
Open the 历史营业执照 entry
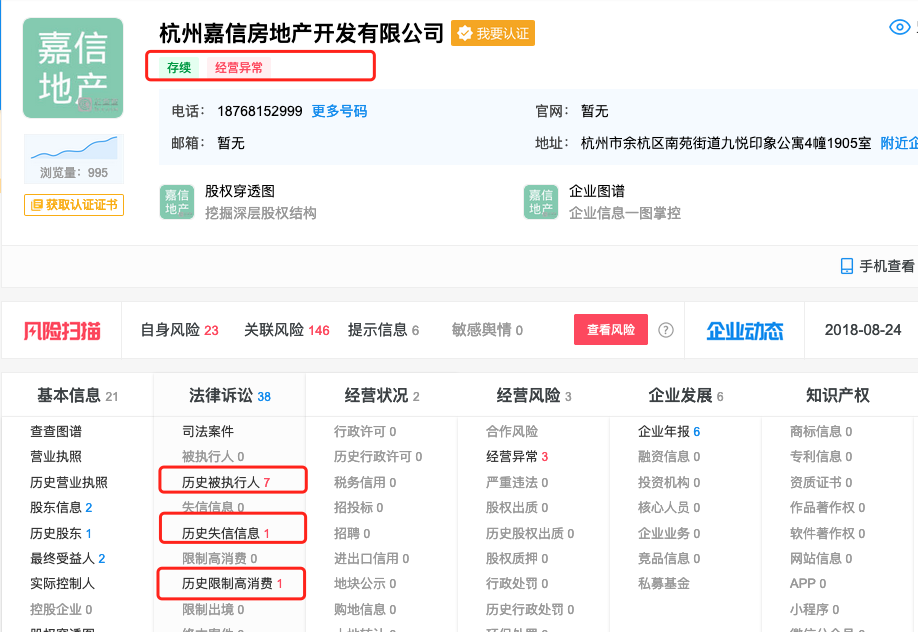pos(69,483)
